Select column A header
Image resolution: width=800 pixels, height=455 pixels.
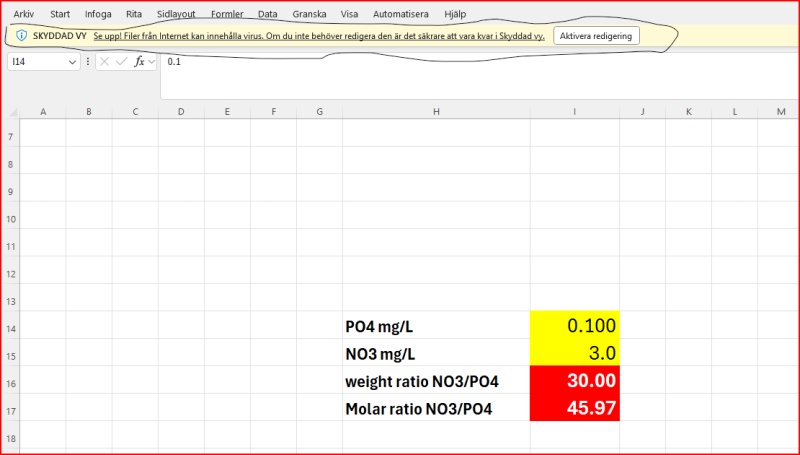[x=43, y=112]
